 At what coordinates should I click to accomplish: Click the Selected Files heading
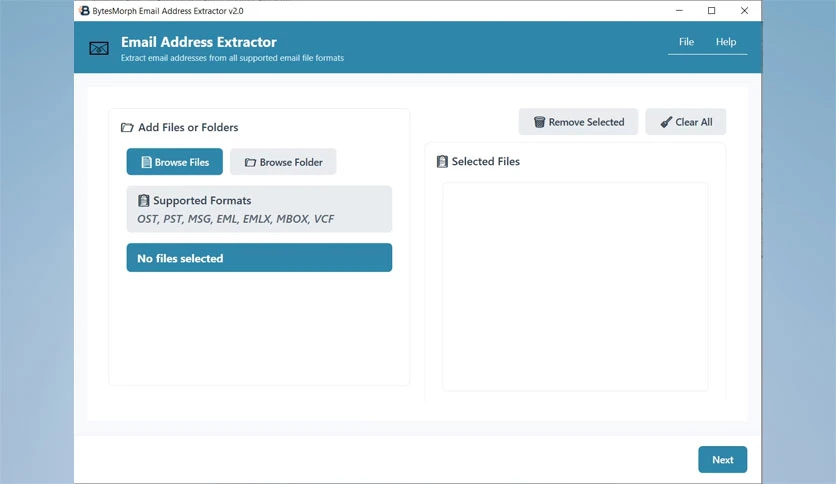pos(486,162)
